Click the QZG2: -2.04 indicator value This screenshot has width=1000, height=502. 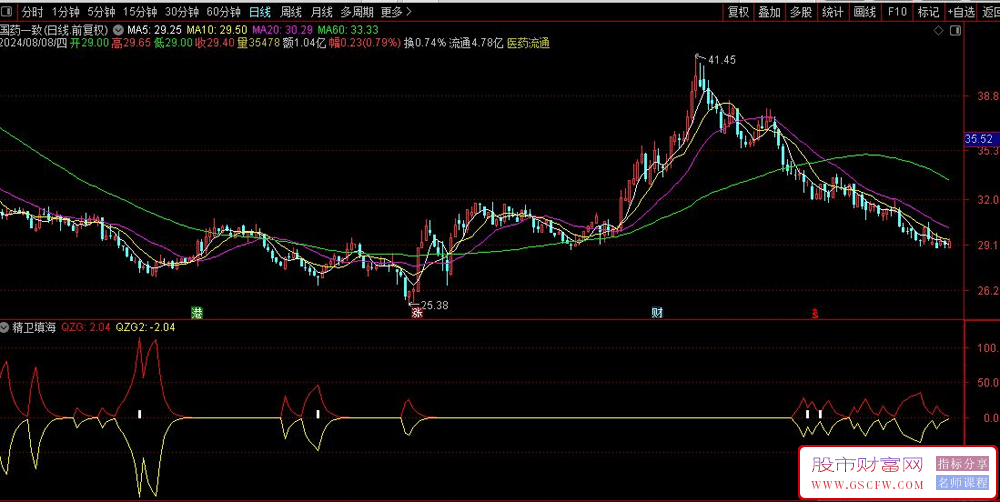145,327
